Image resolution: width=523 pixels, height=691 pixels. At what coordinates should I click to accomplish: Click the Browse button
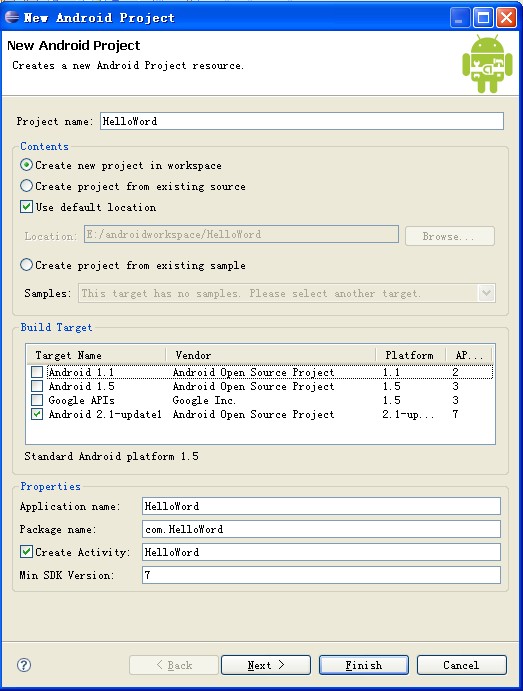tap(450, 236)
